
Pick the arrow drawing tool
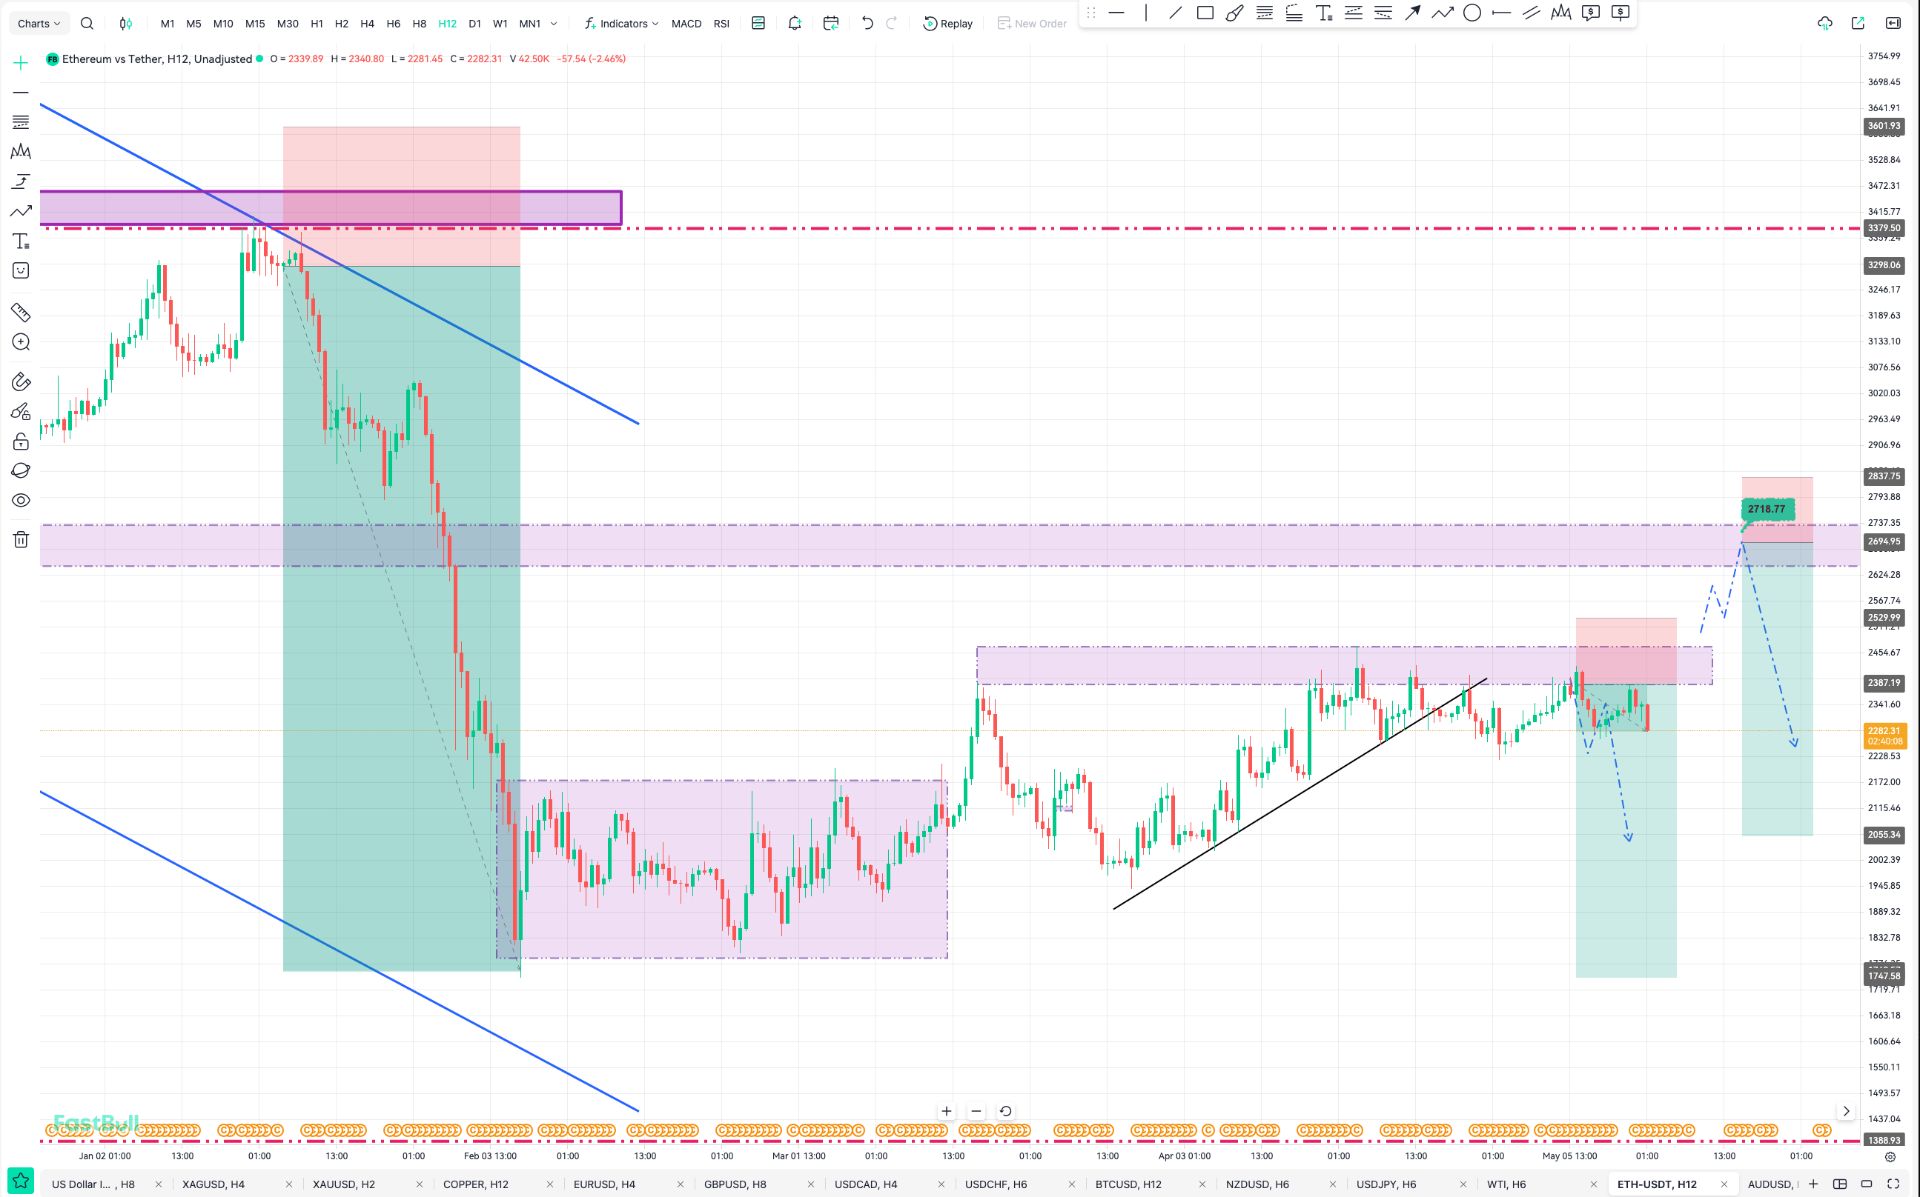coord(1412,13)
